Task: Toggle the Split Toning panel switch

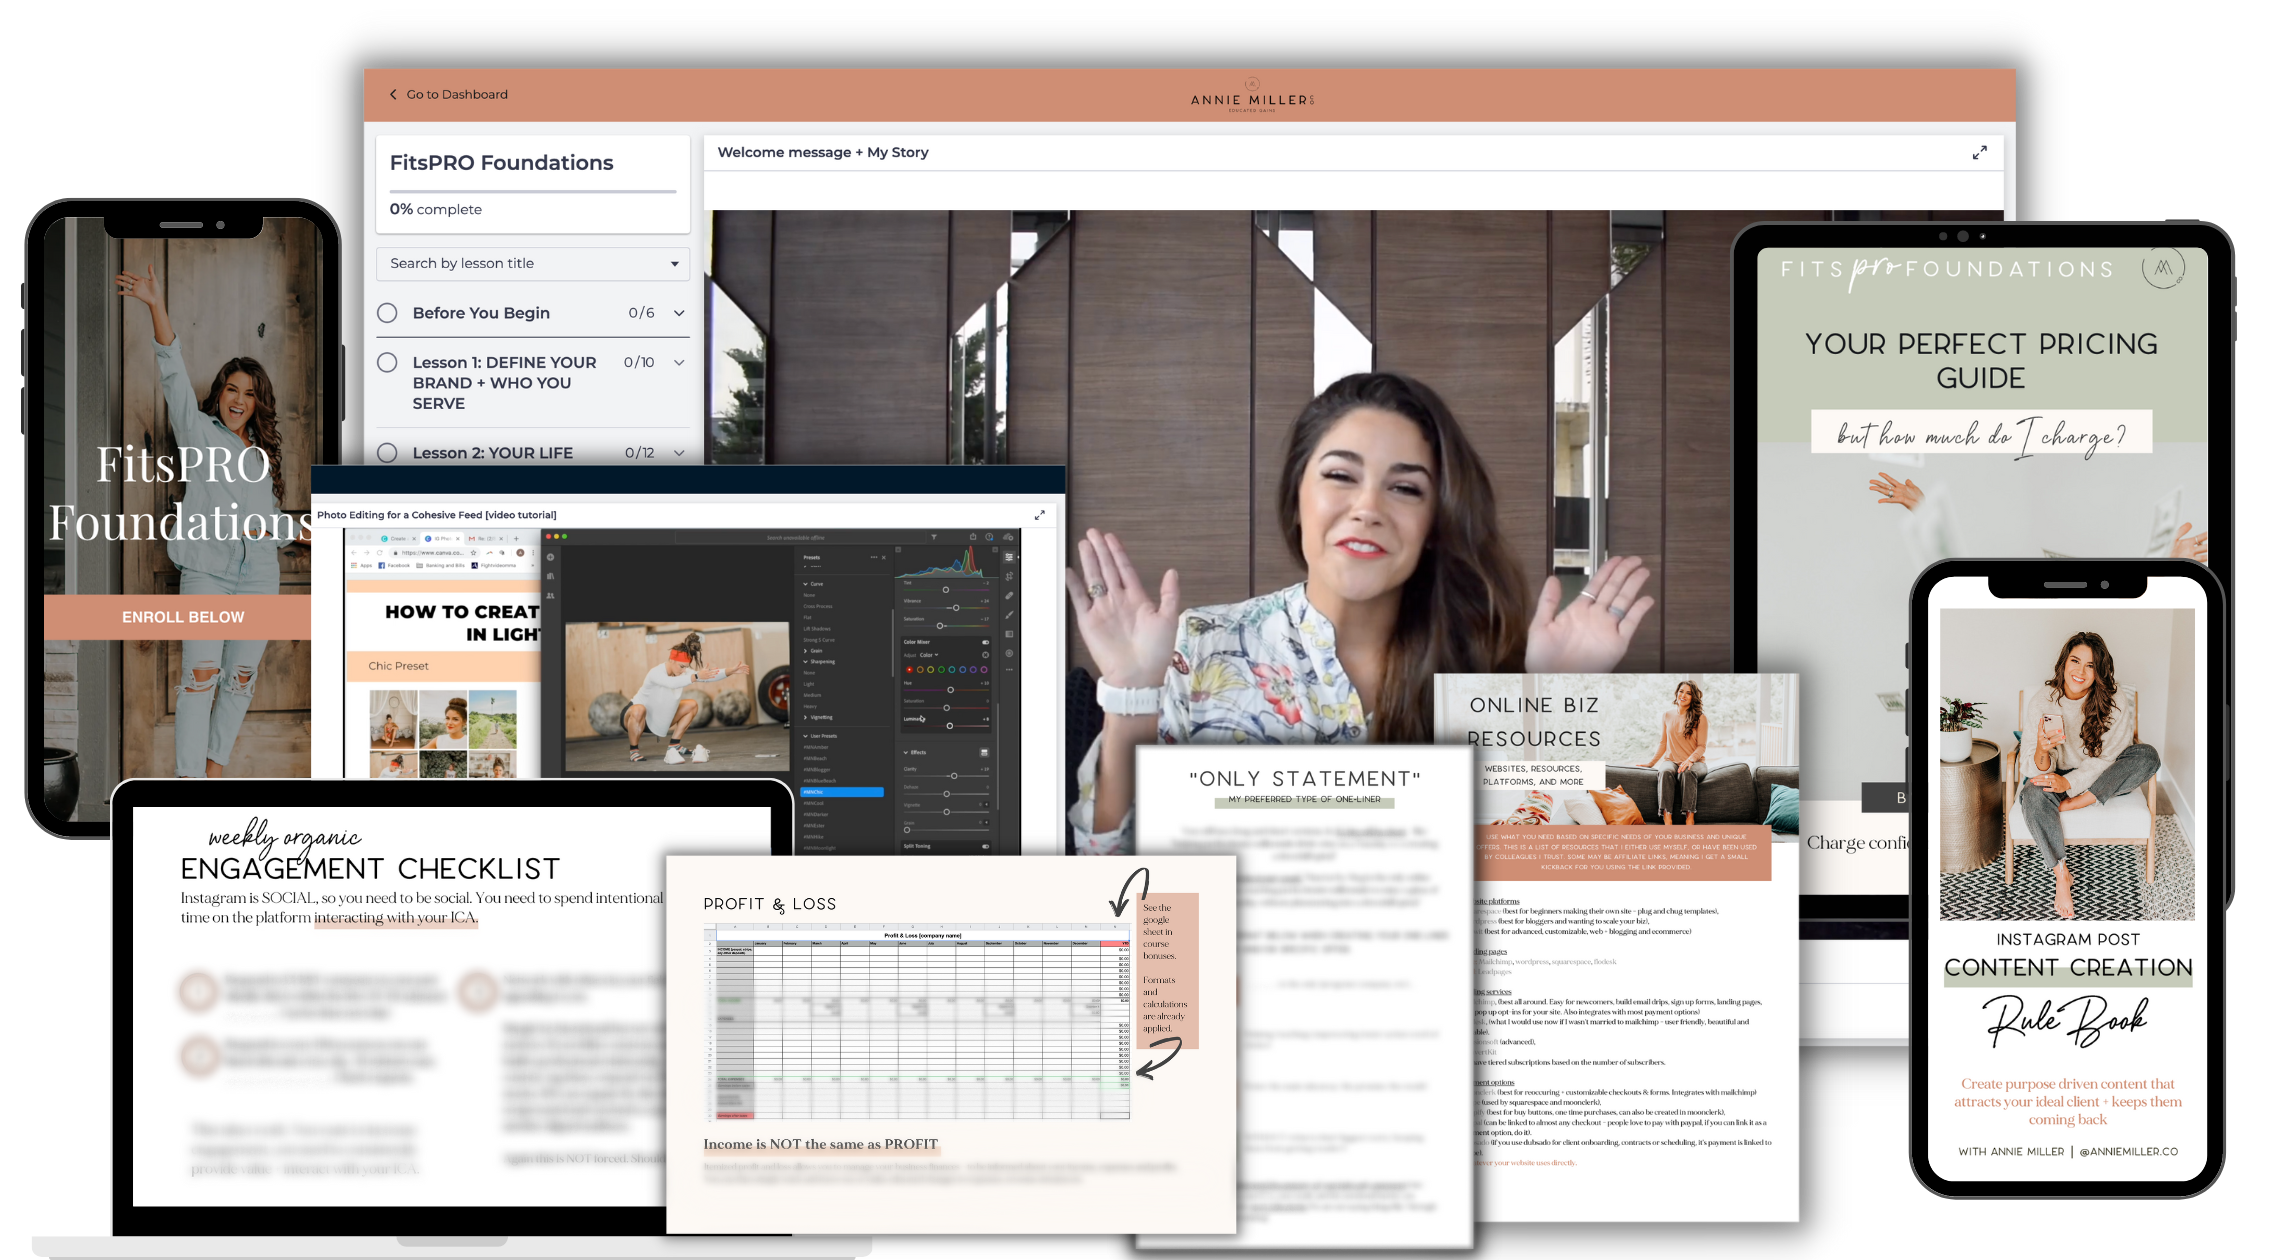Action: [985, 846]
